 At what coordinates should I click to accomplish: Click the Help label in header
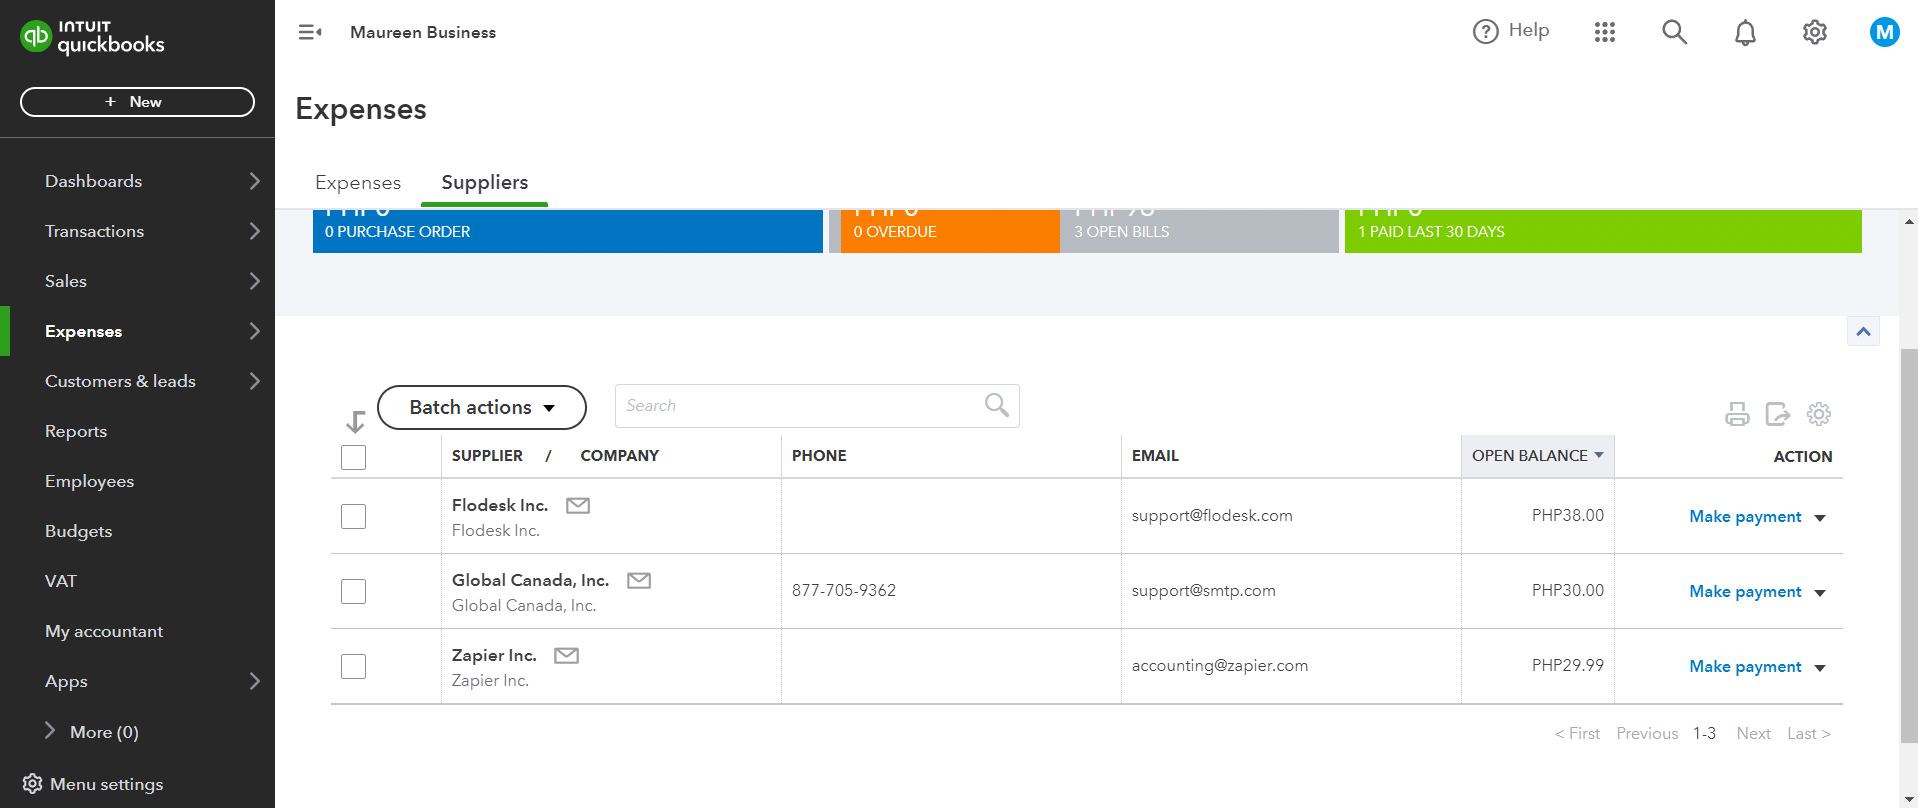click(x=1529, y=31)
